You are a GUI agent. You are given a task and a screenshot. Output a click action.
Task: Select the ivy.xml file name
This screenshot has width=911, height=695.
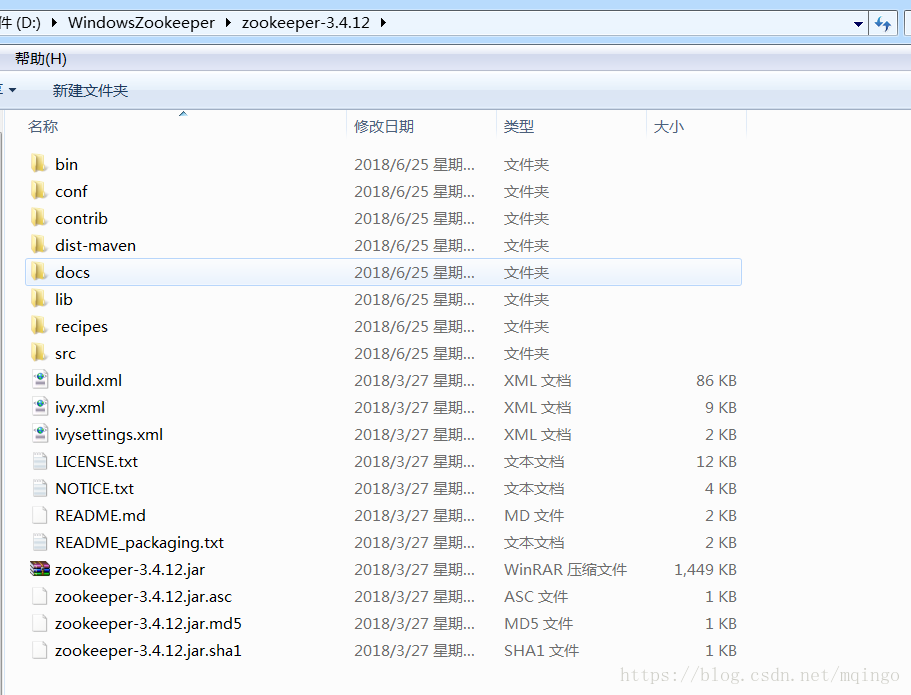[80, 407]
